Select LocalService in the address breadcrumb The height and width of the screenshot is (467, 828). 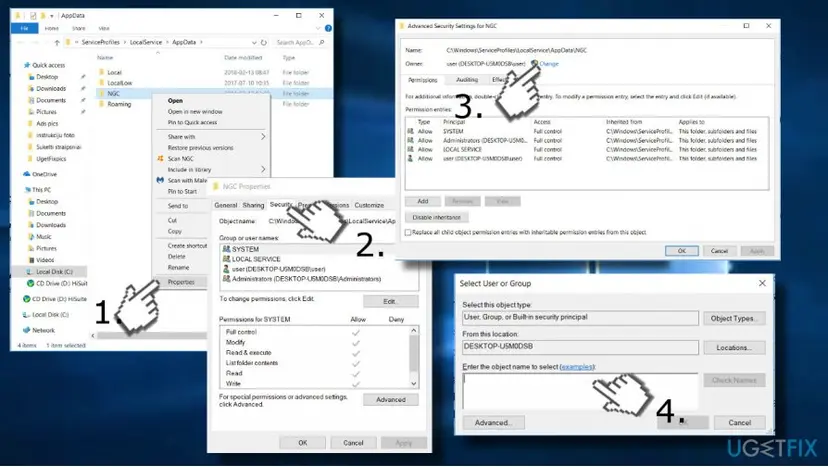point(146,42)
